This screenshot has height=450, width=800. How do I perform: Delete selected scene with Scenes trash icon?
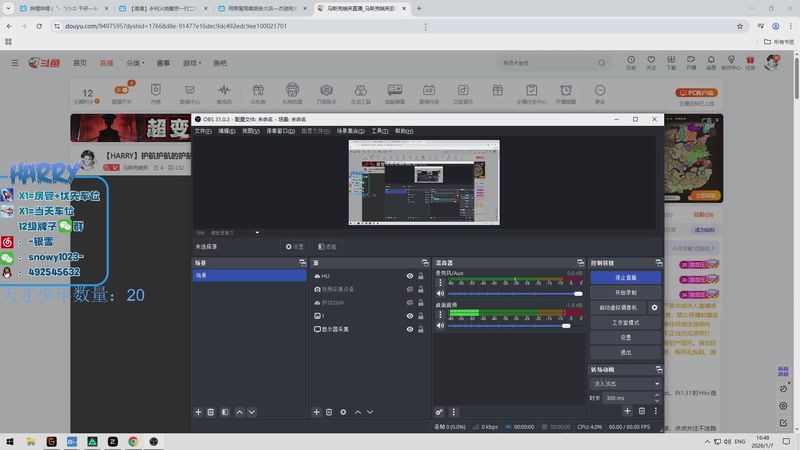[211, 412]
